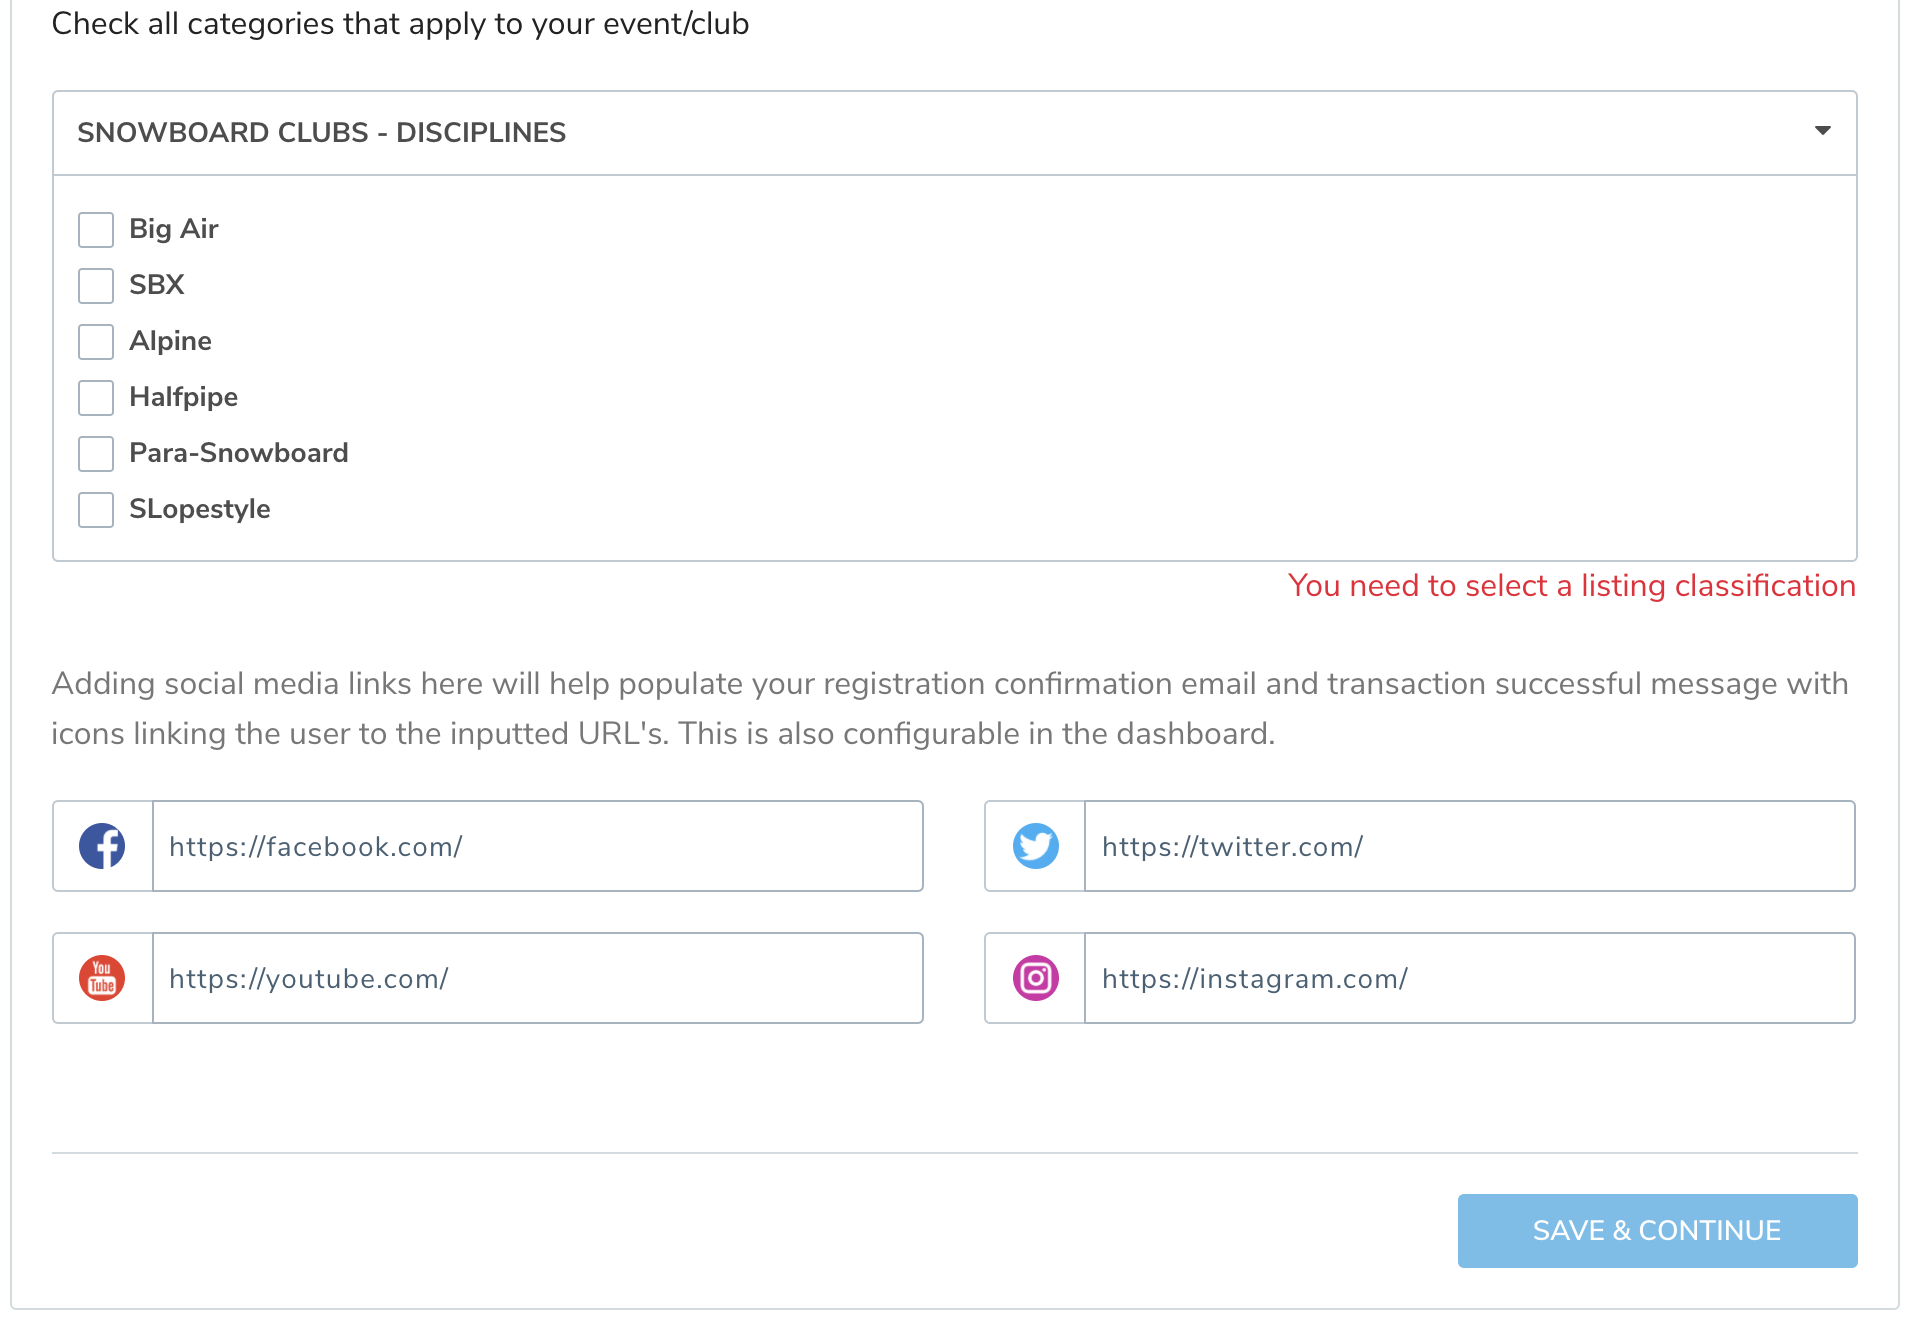This screenshot has width=1914, height=1326.
Task: Select the Halfpipe checkbox
Action: (96, 397)
